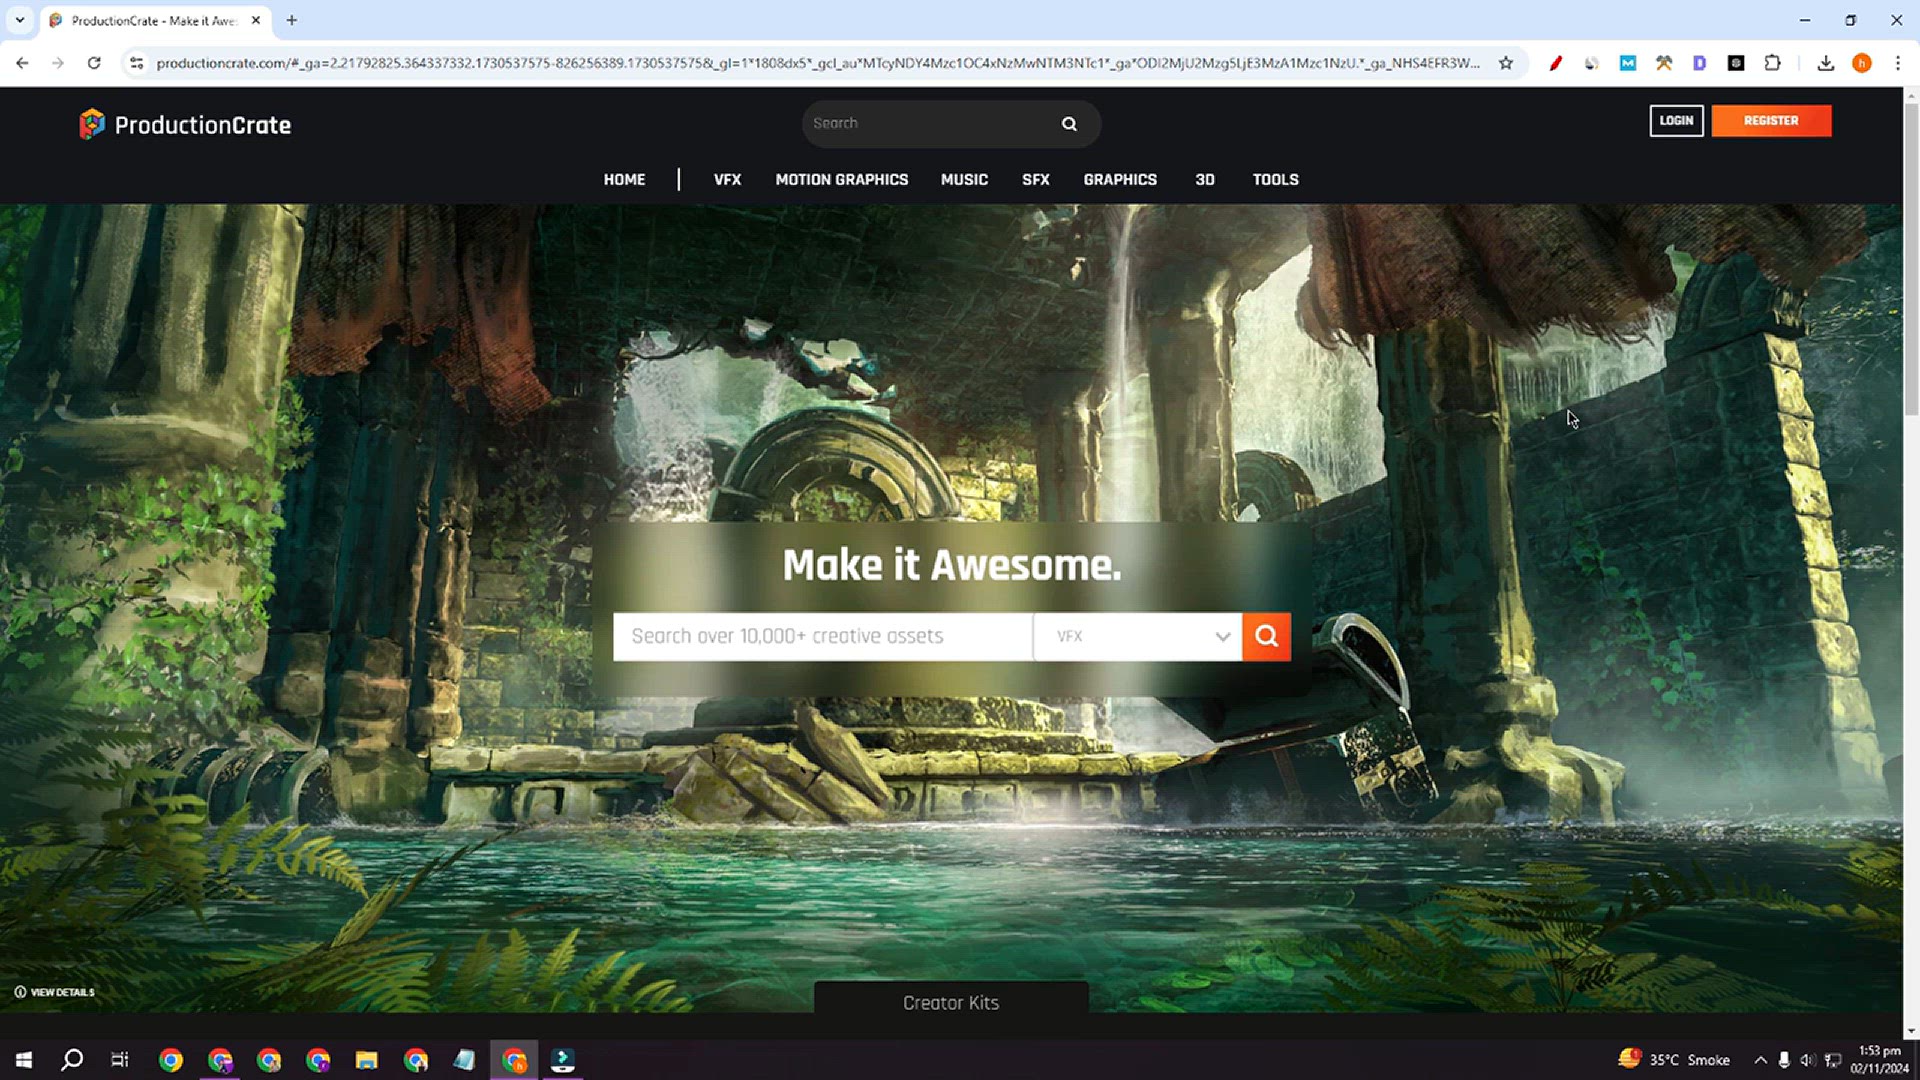Go to the HOME menu item
Image resolution: width=1920 pixels, height=1080 pixels.
click(x=624, y=180)
